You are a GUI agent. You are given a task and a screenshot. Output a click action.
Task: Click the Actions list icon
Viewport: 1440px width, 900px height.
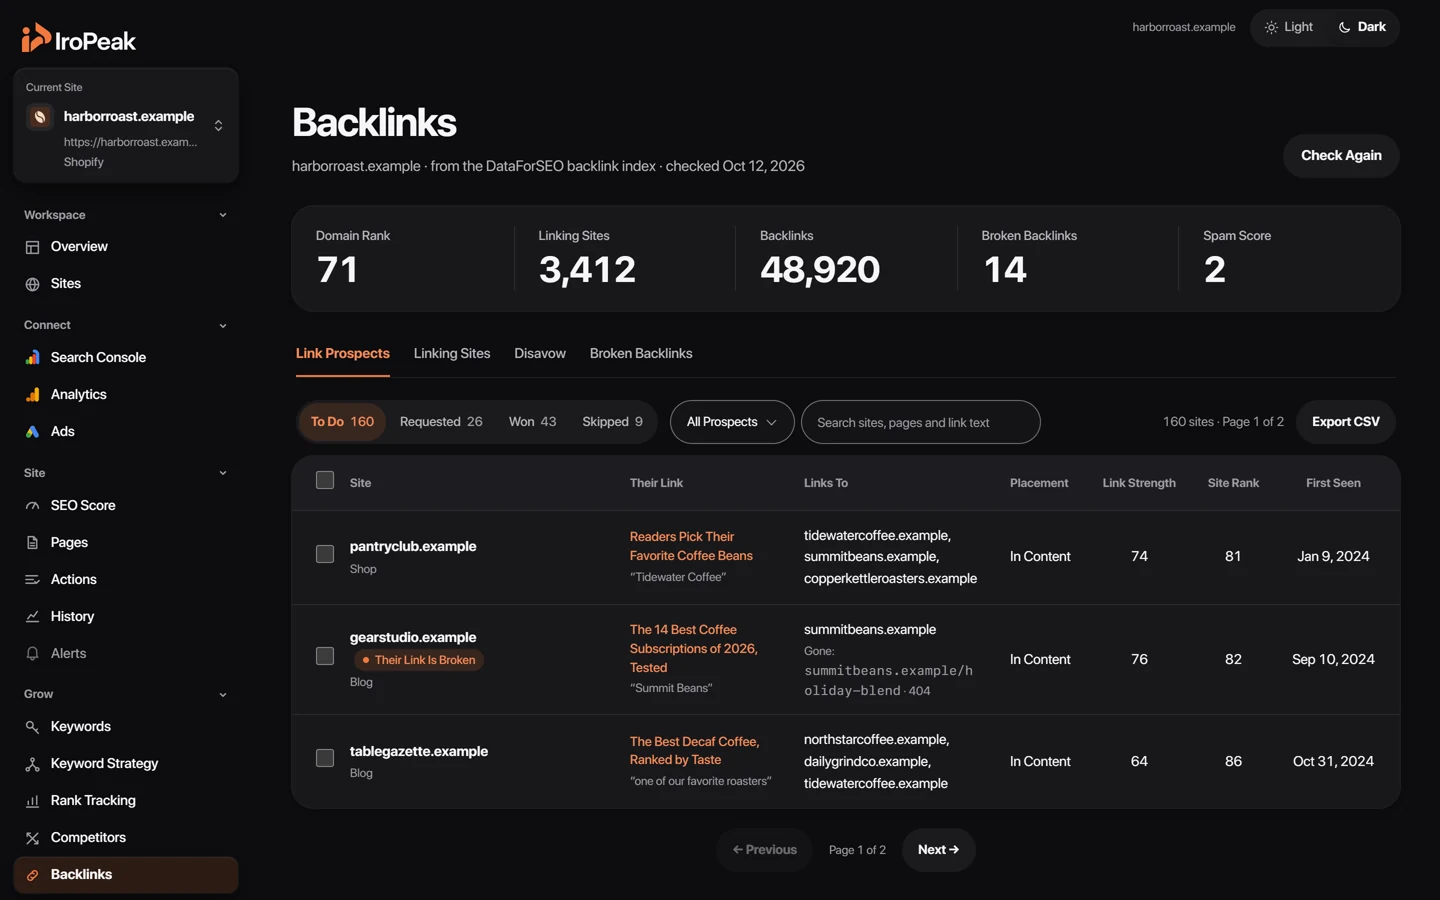[32, 580]
